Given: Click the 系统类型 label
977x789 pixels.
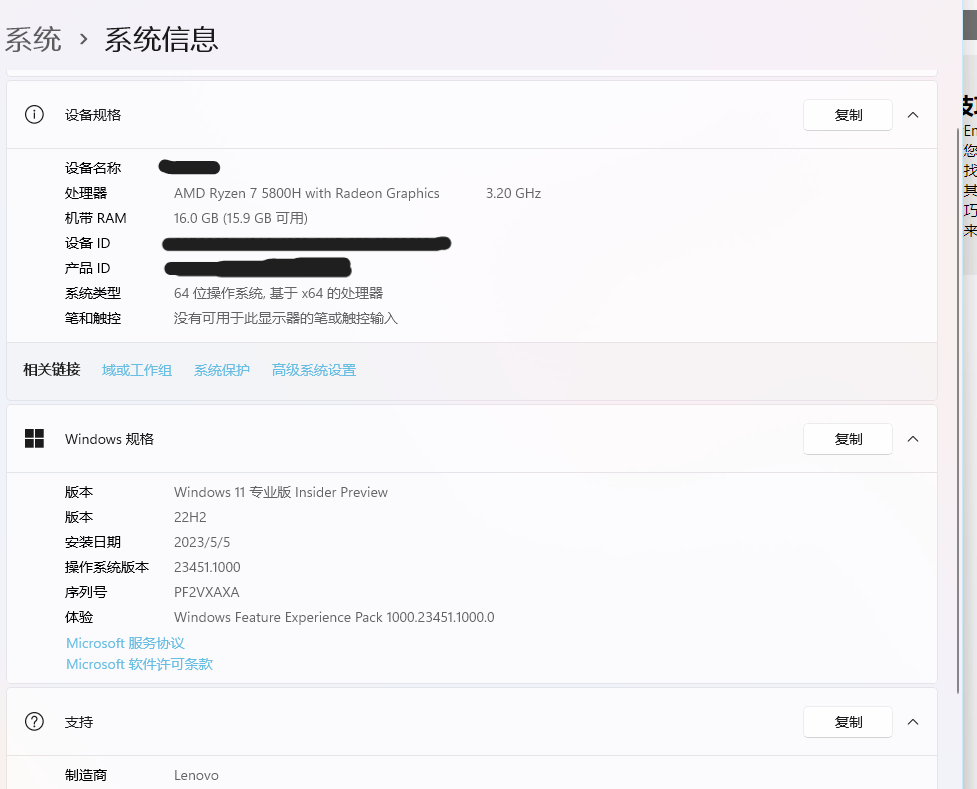Looking at the screenshot, I should click(x=93, y=293).
